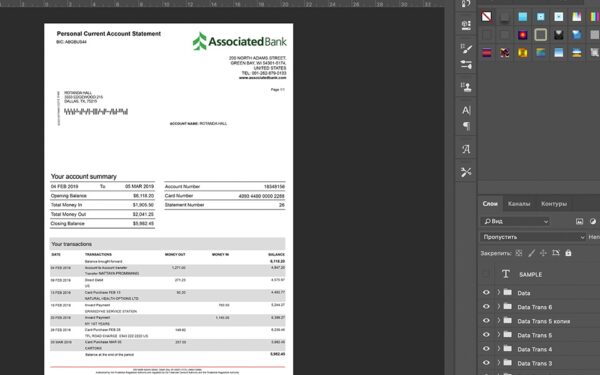
Task: Apply the solid cyan style preset
Action: (x=522, y=17)
